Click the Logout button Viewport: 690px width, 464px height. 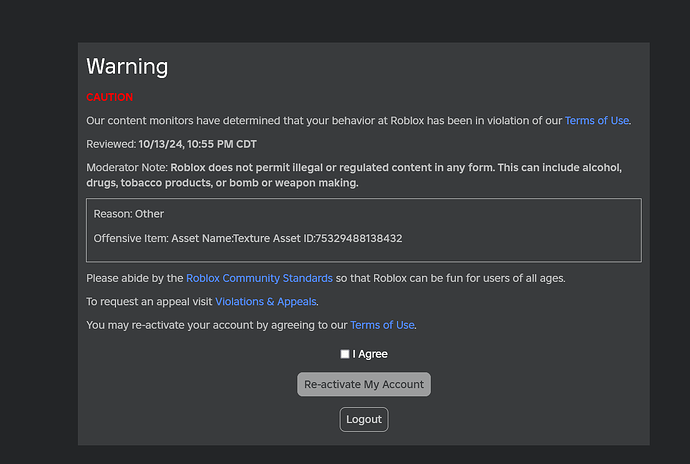364,420
